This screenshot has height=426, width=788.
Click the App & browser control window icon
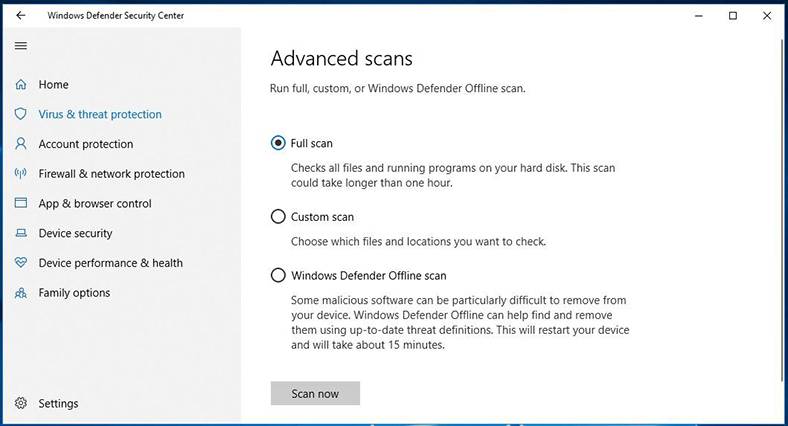21,203
